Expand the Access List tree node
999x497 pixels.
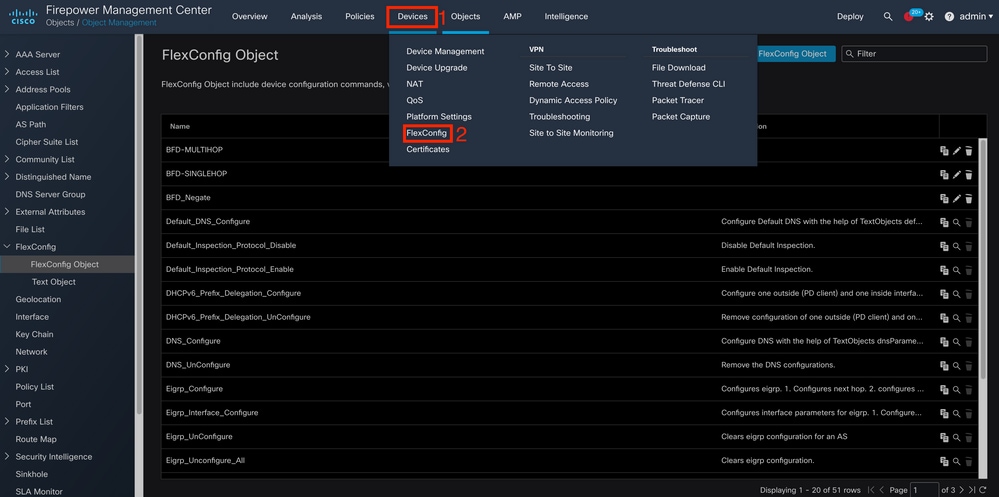(7, 72)
